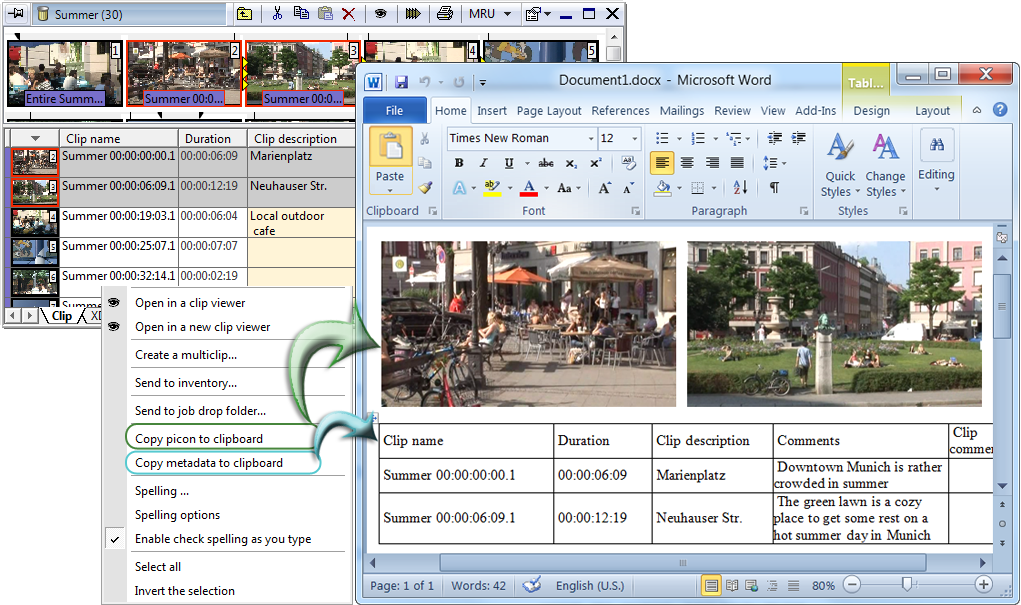Viewport: 1021px width, 605px height.
Task: Click the Subscript icon
Action: 571,163
